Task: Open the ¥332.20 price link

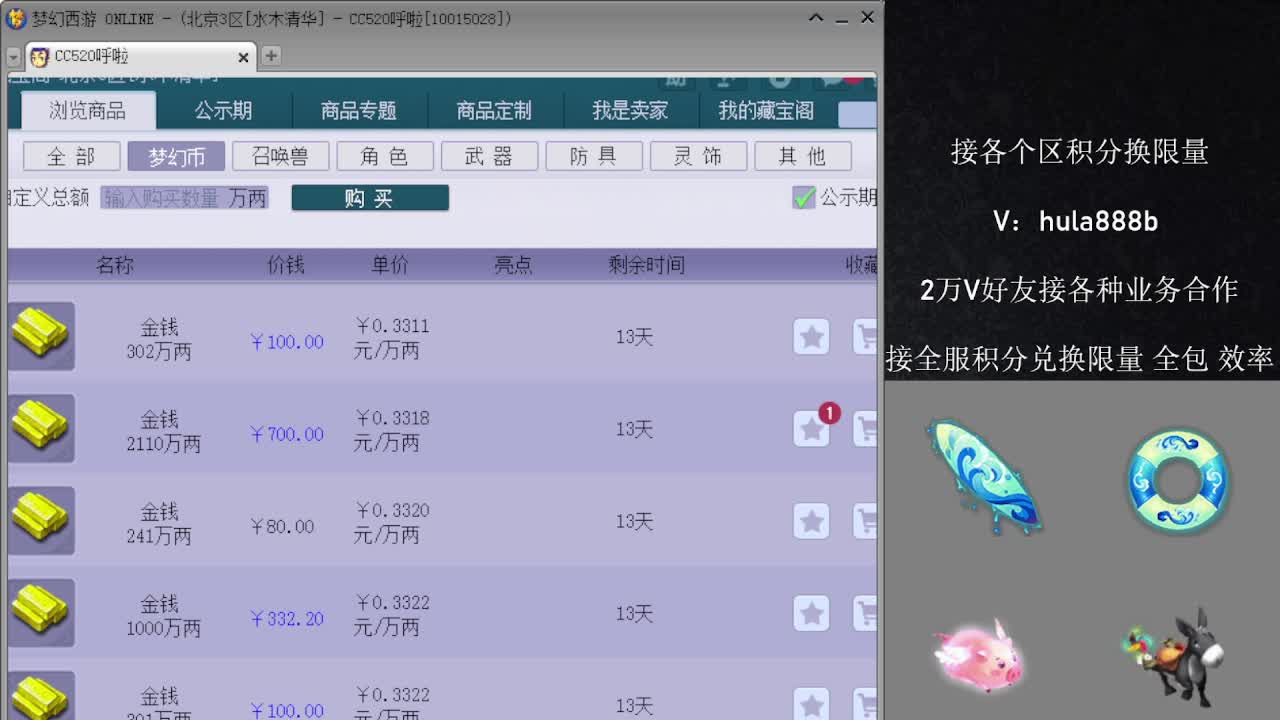Action: [x=286, y=619]
